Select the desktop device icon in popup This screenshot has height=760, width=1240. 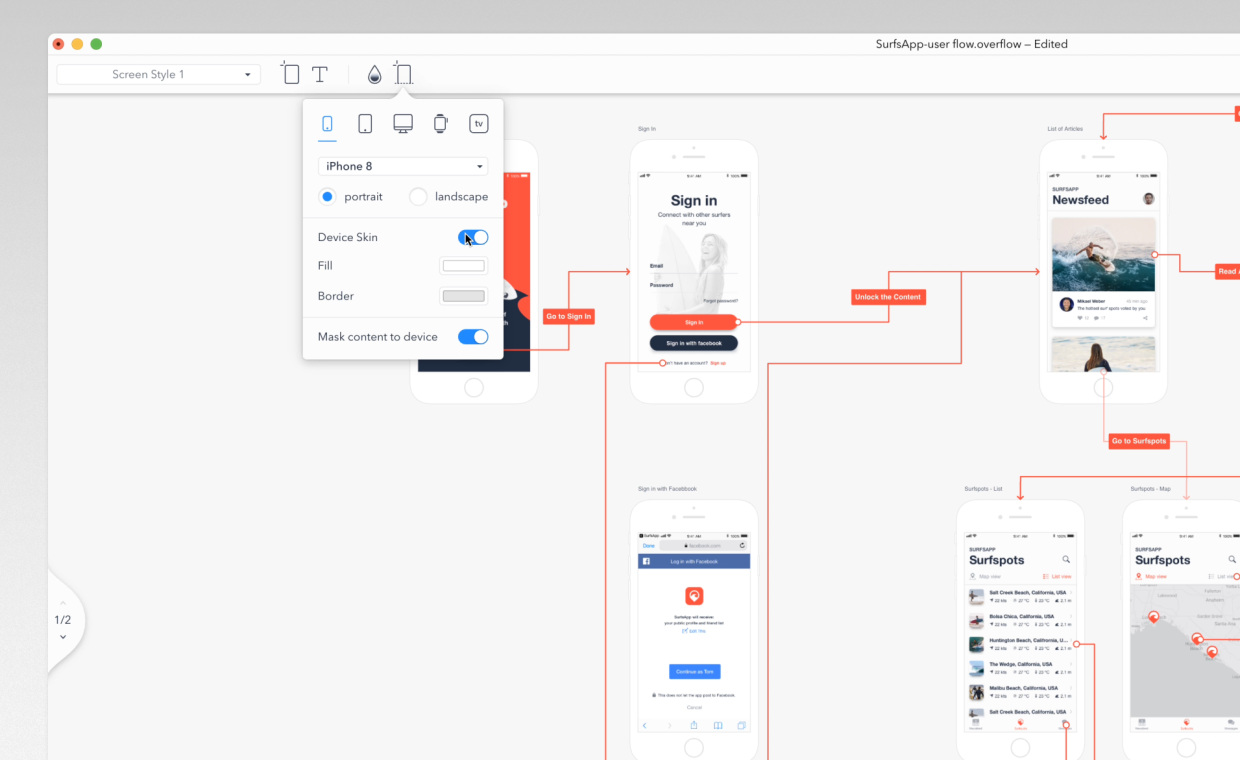tap(403, 123)
